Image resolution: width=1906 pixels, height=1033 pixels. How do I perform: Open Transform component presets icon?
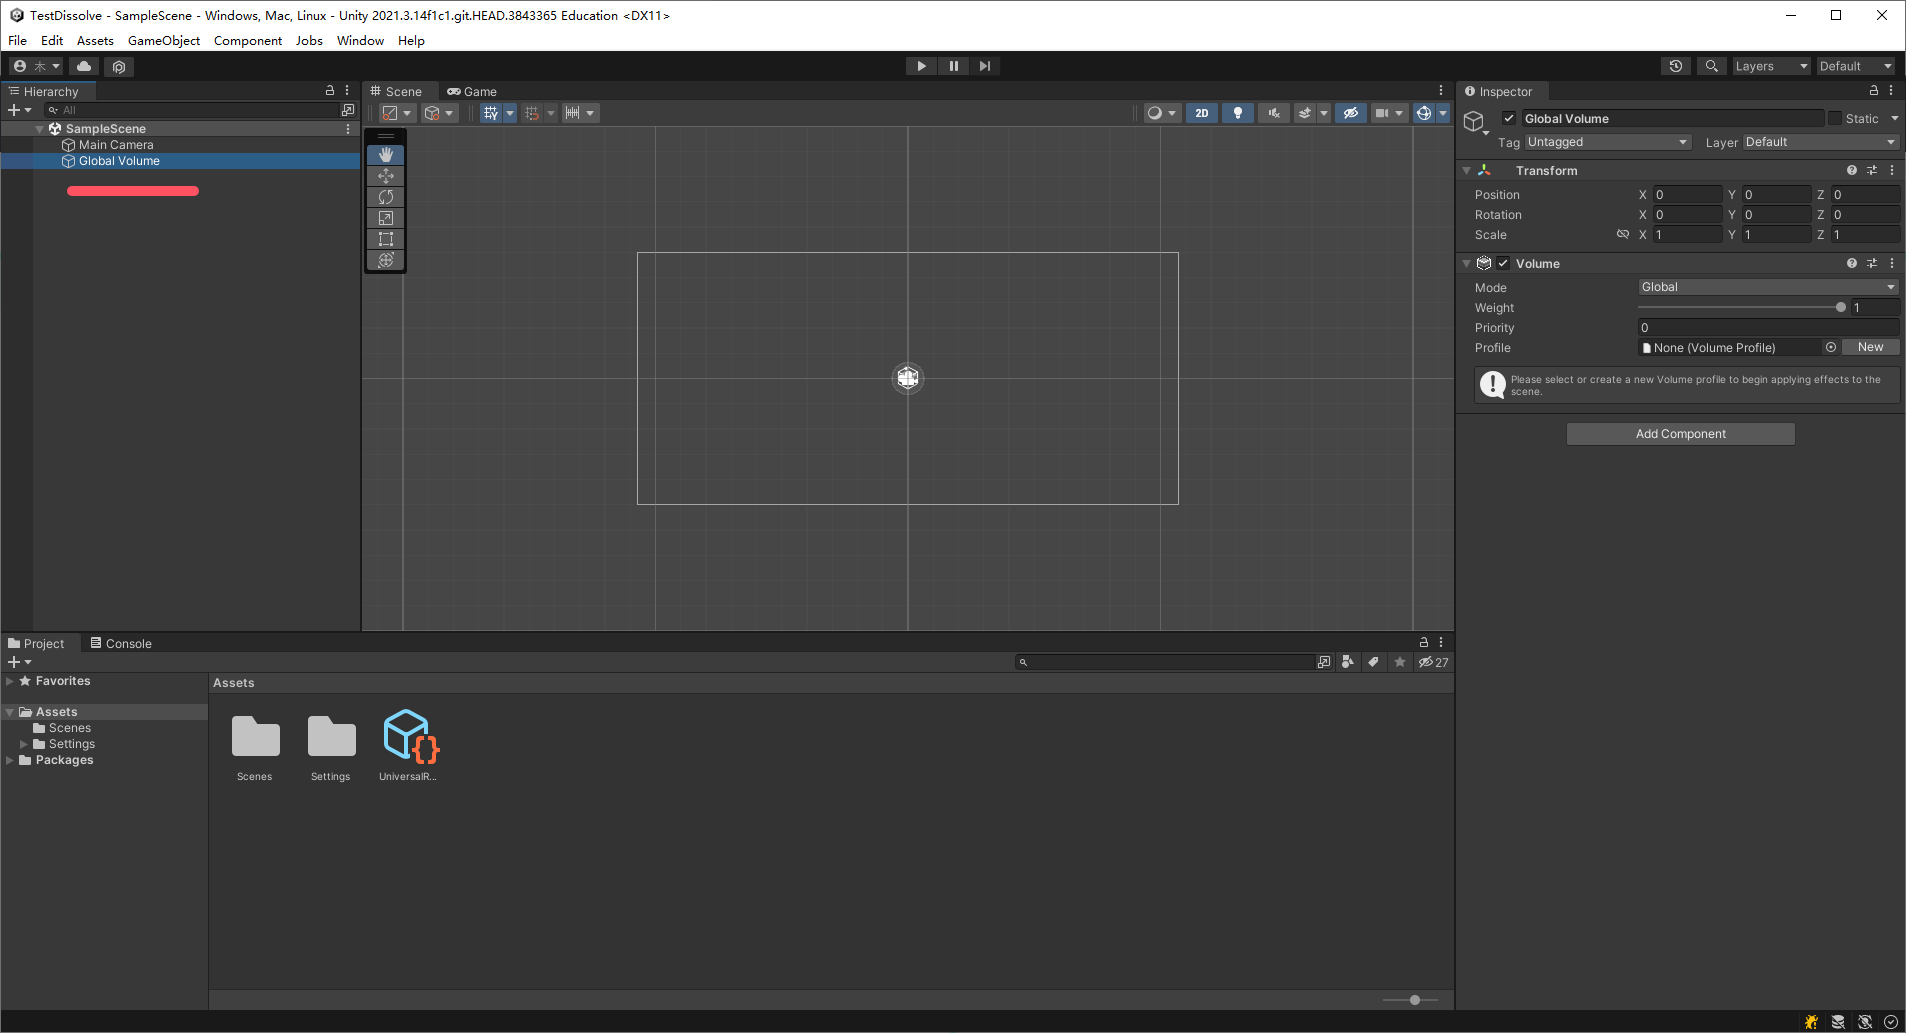tap(1872, 170)
